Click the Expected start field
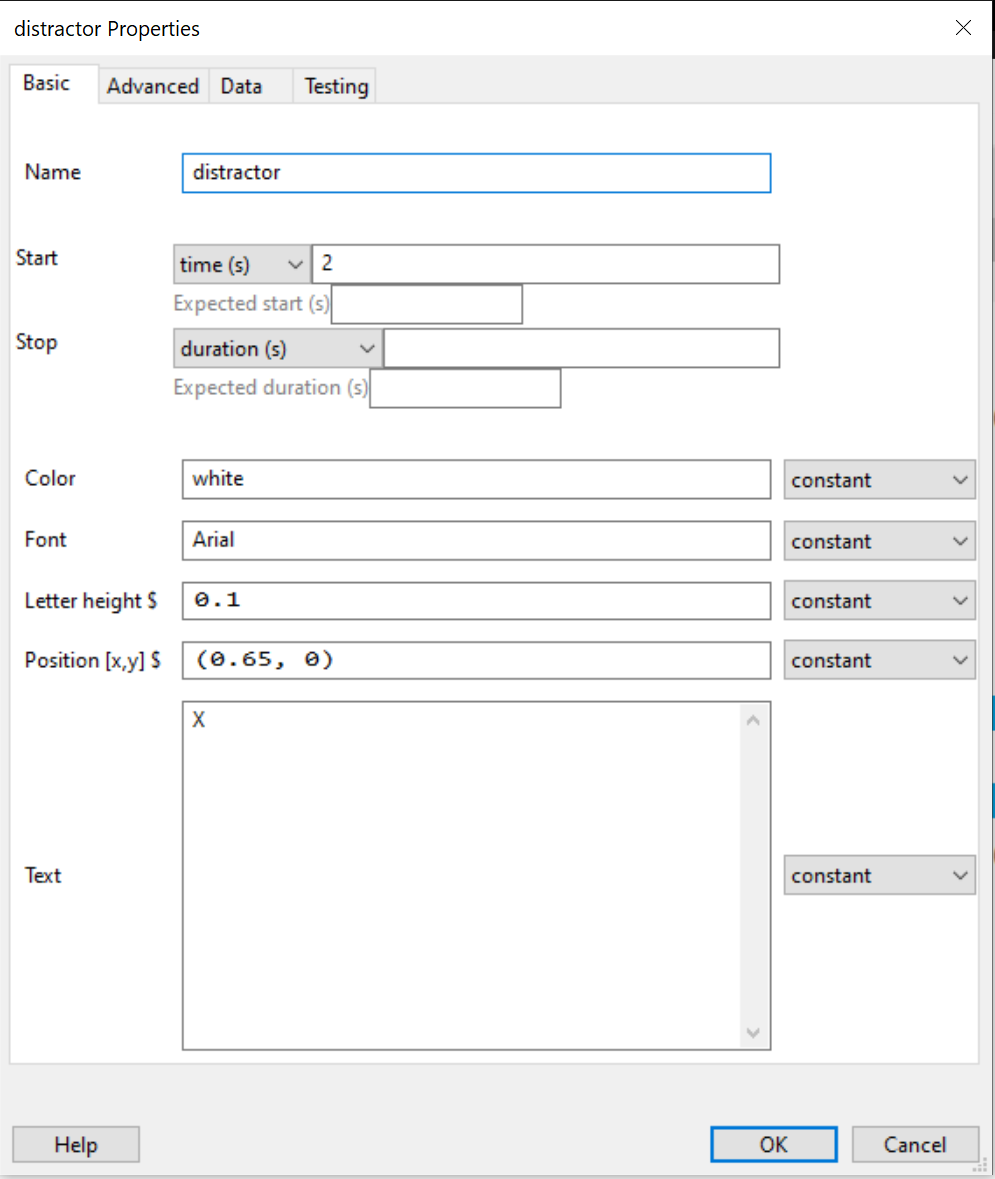This screenshot has height=1179, width=995. tap(426, 305)
